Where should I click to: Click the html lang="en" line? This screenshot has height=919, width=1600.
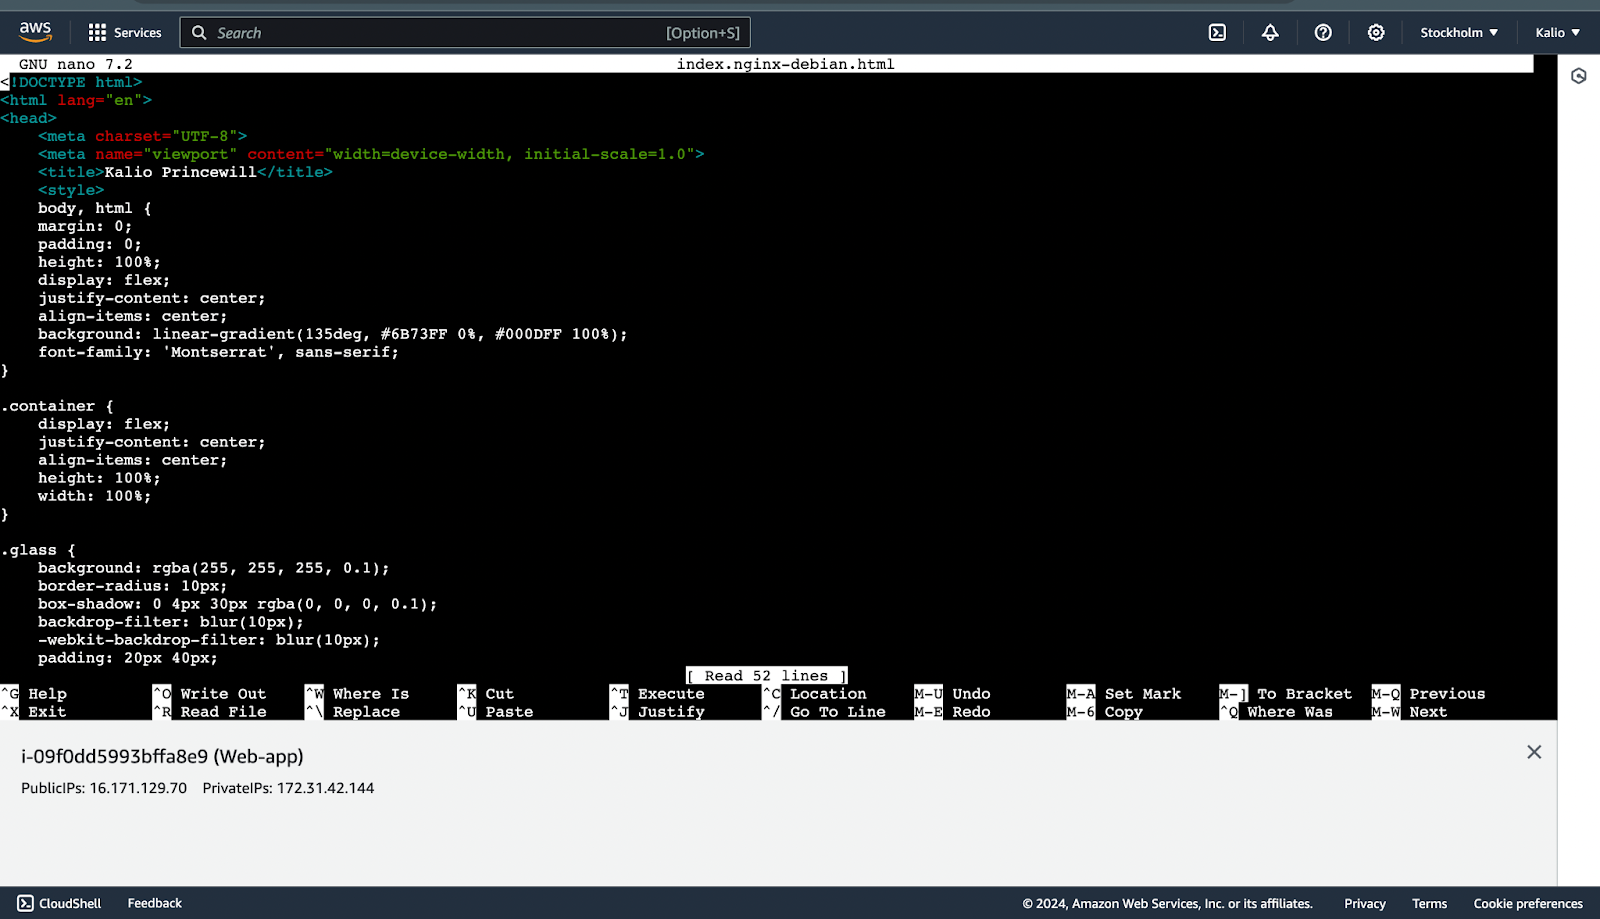pos(77,100)
